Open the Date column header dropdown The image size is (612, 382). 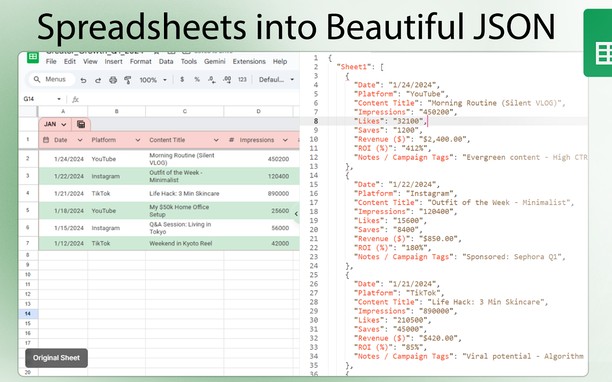tap(80, 140)
